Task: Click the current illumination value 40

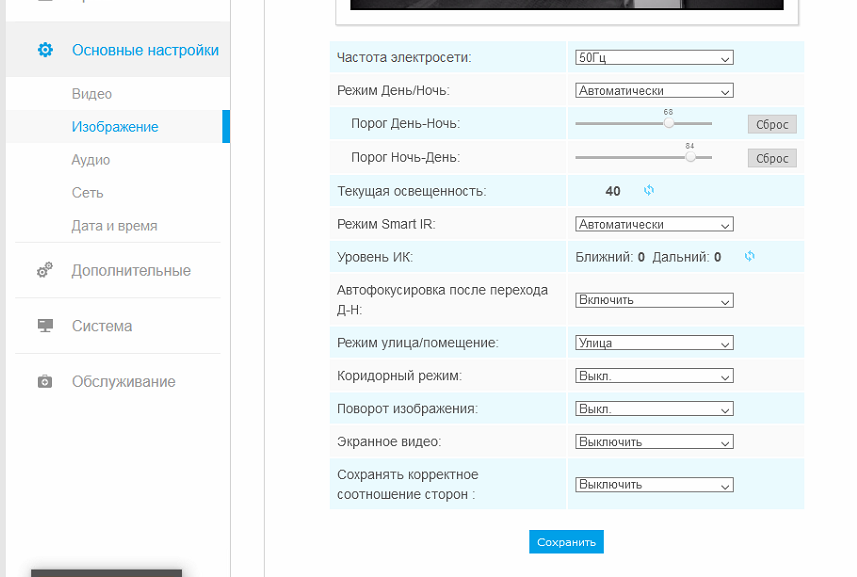Action: pos(613,191)
